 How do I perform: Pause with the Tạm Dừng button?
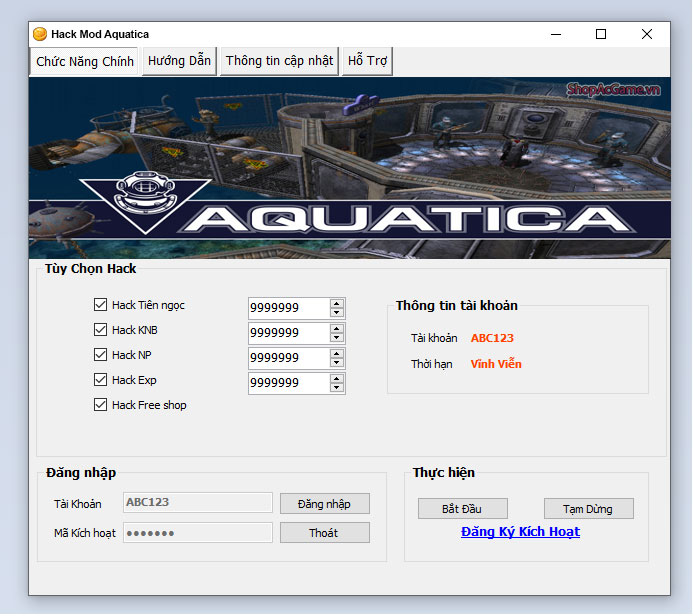coord(588,509)
